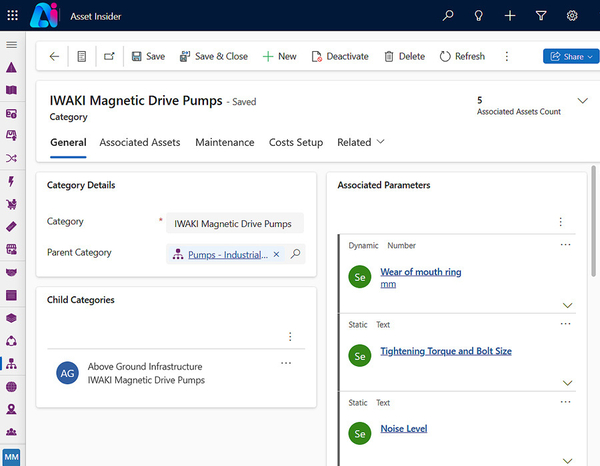Open the settings gear icon
600x466 pixels.
[572, 16]
